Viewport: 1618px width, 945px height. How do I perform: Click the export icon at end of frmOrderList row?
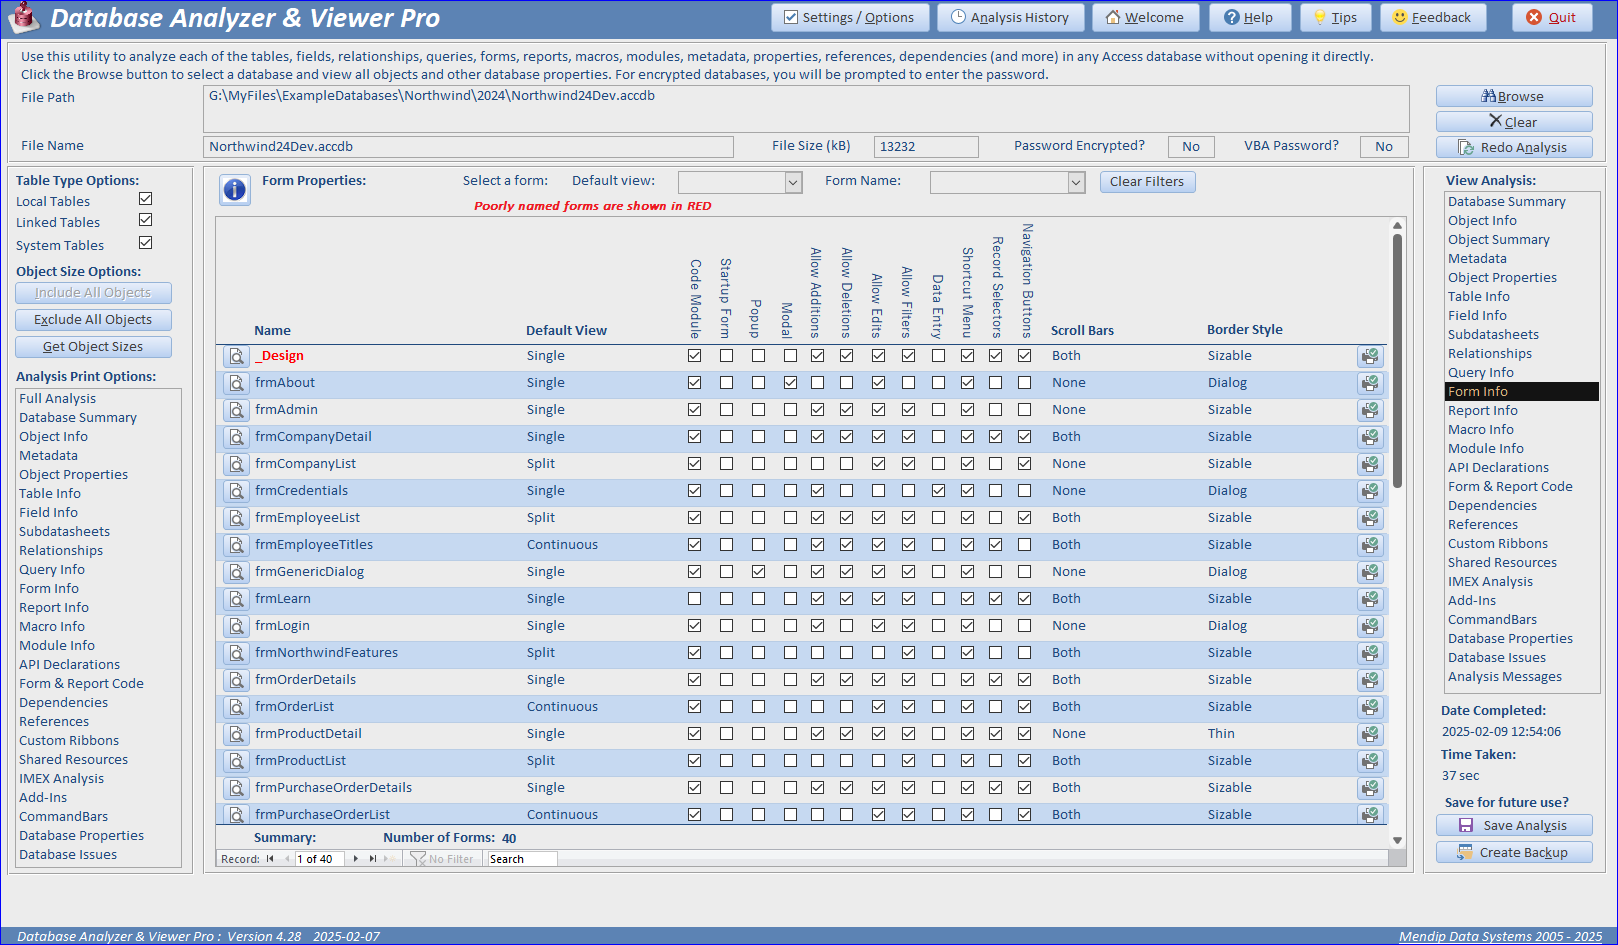[1370, 707]
